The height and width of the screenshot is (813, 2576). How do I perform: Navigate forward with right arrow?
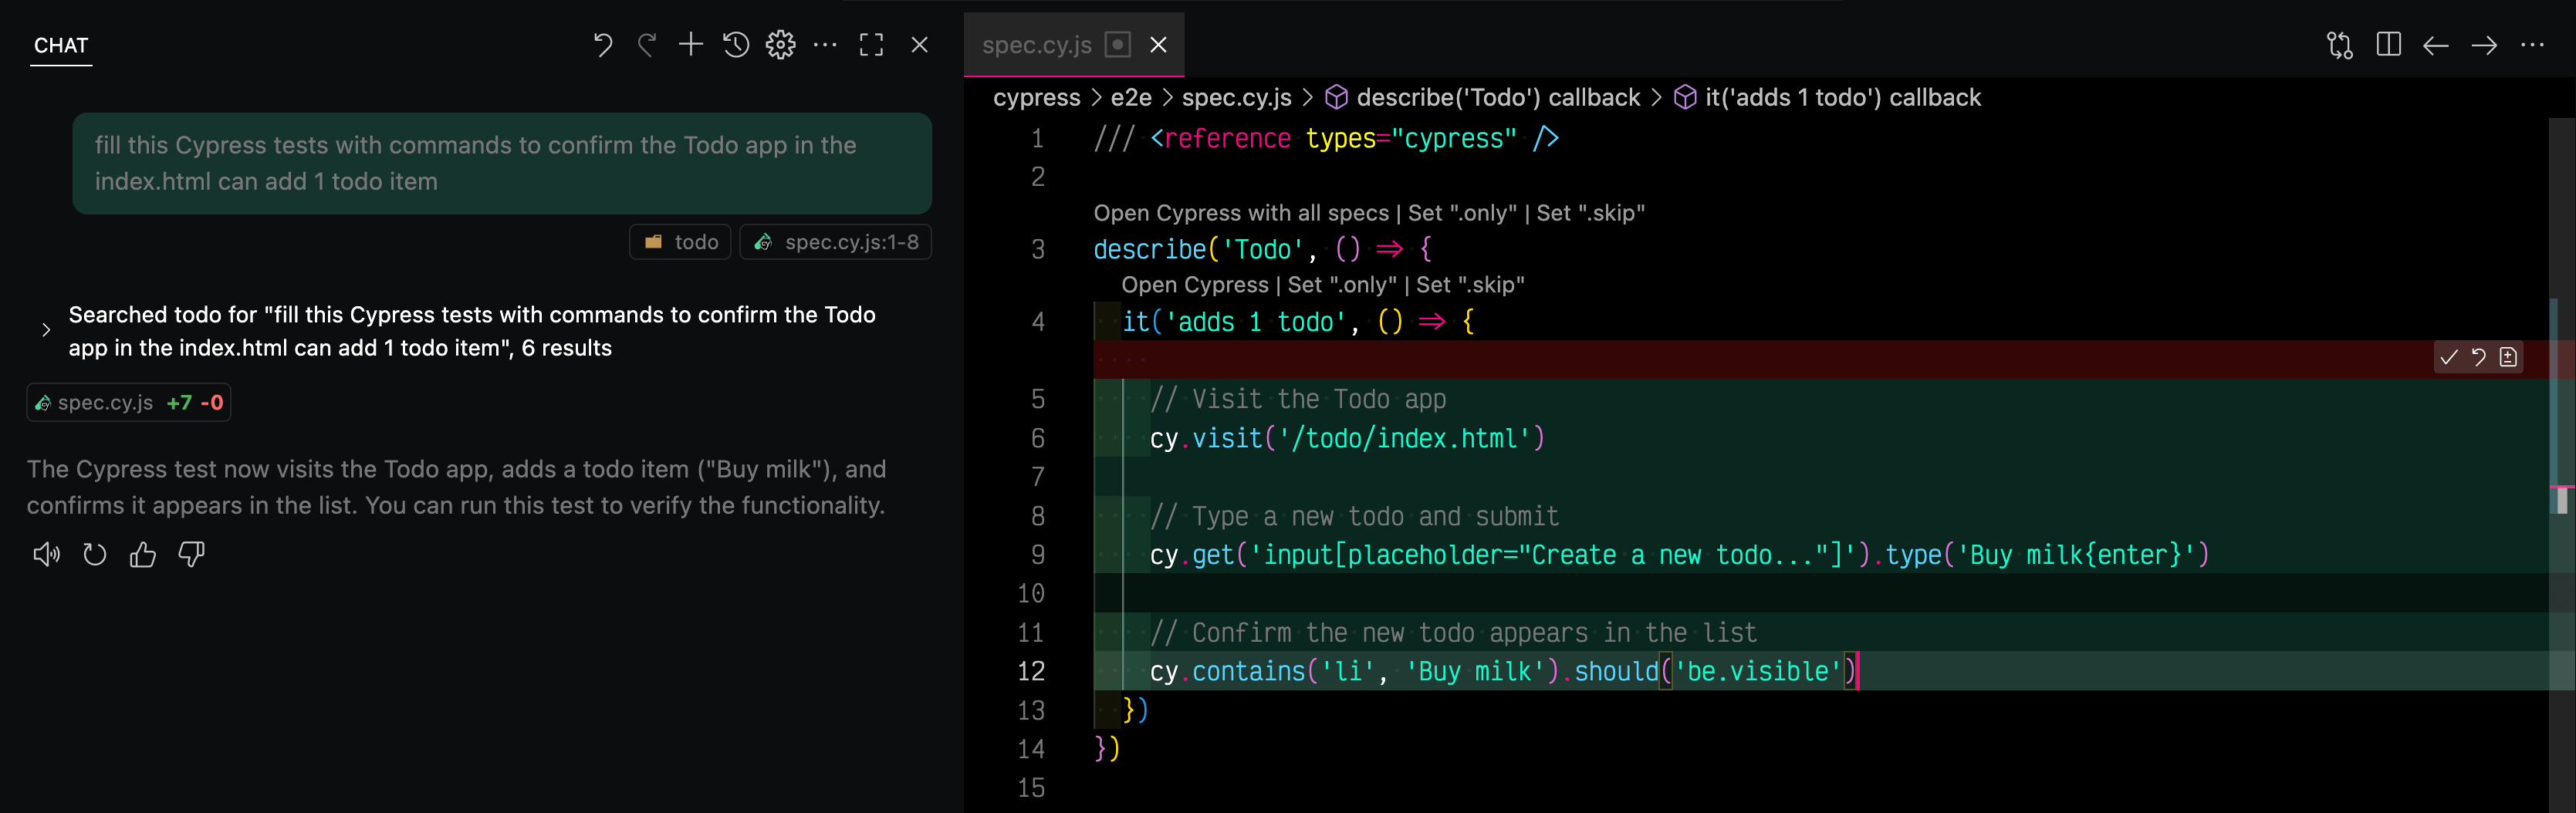2484,45
